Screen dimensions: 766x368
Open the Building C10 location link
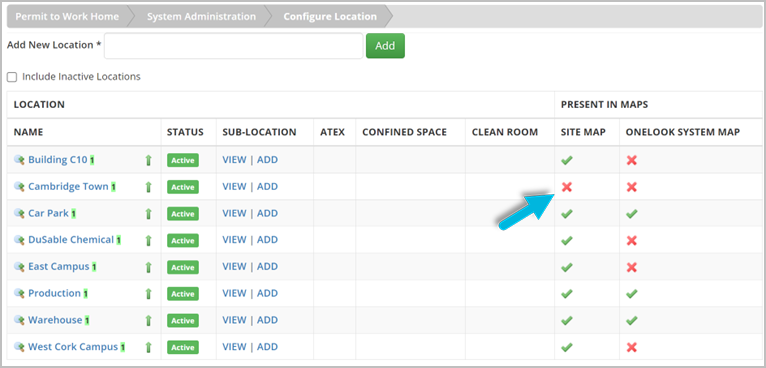point(58,160)
